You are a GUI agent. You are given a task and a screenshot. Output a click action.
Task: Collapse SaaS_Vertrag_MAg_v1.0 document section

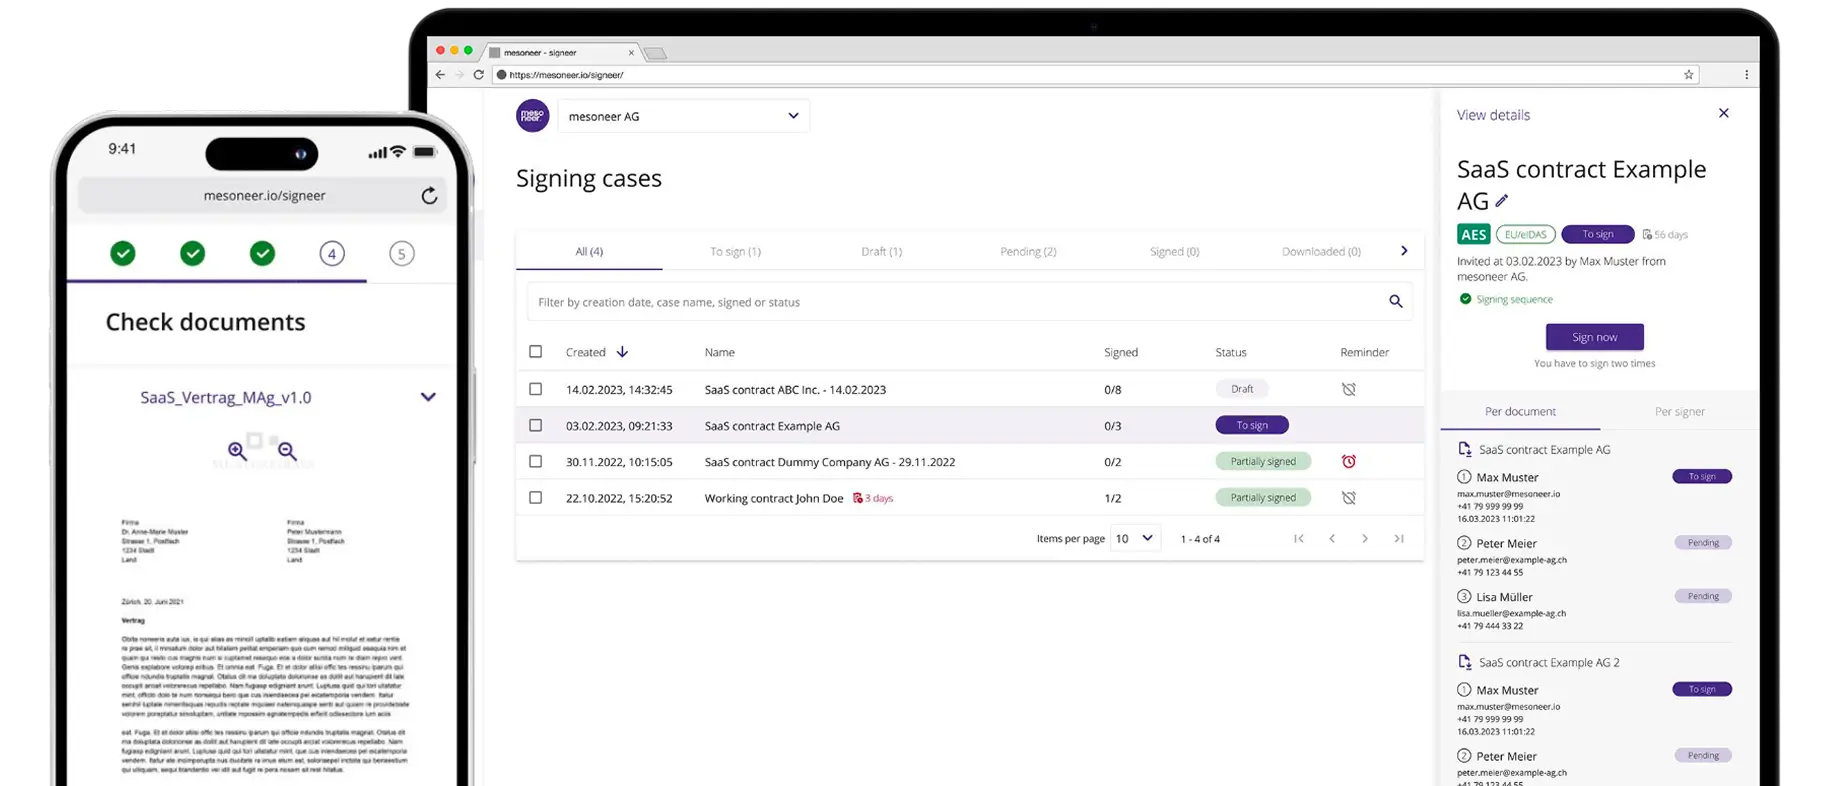pyautogui.click(x=428, y=397)
